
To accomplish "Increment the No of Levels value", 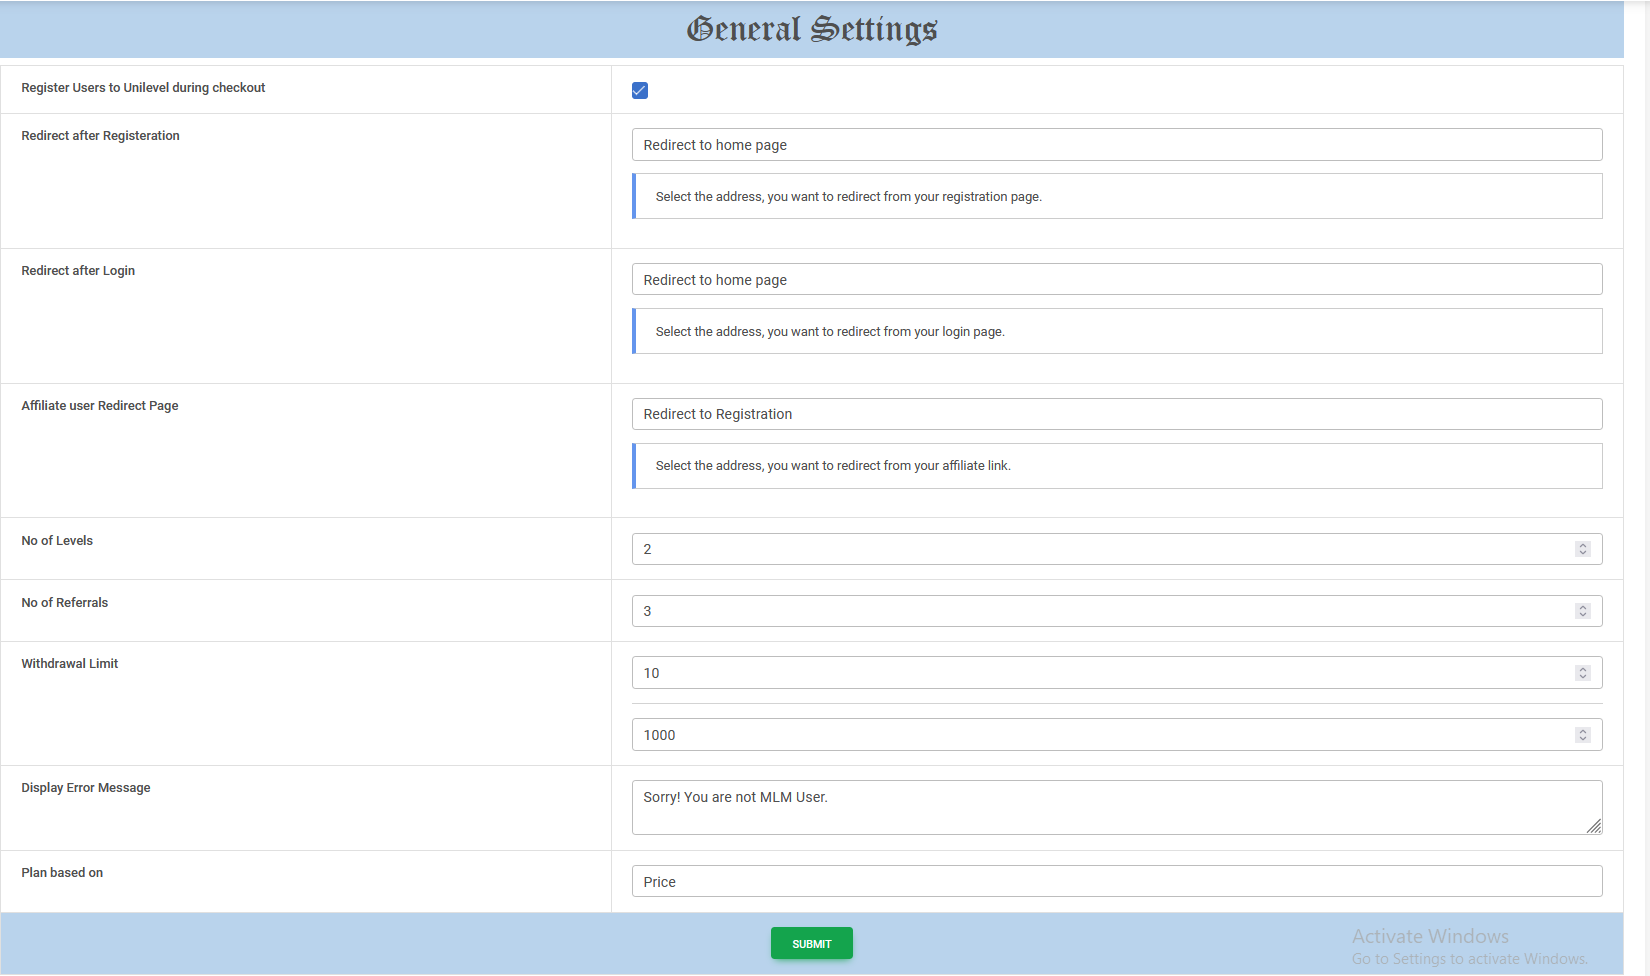I will click(x=1582, y=544).
